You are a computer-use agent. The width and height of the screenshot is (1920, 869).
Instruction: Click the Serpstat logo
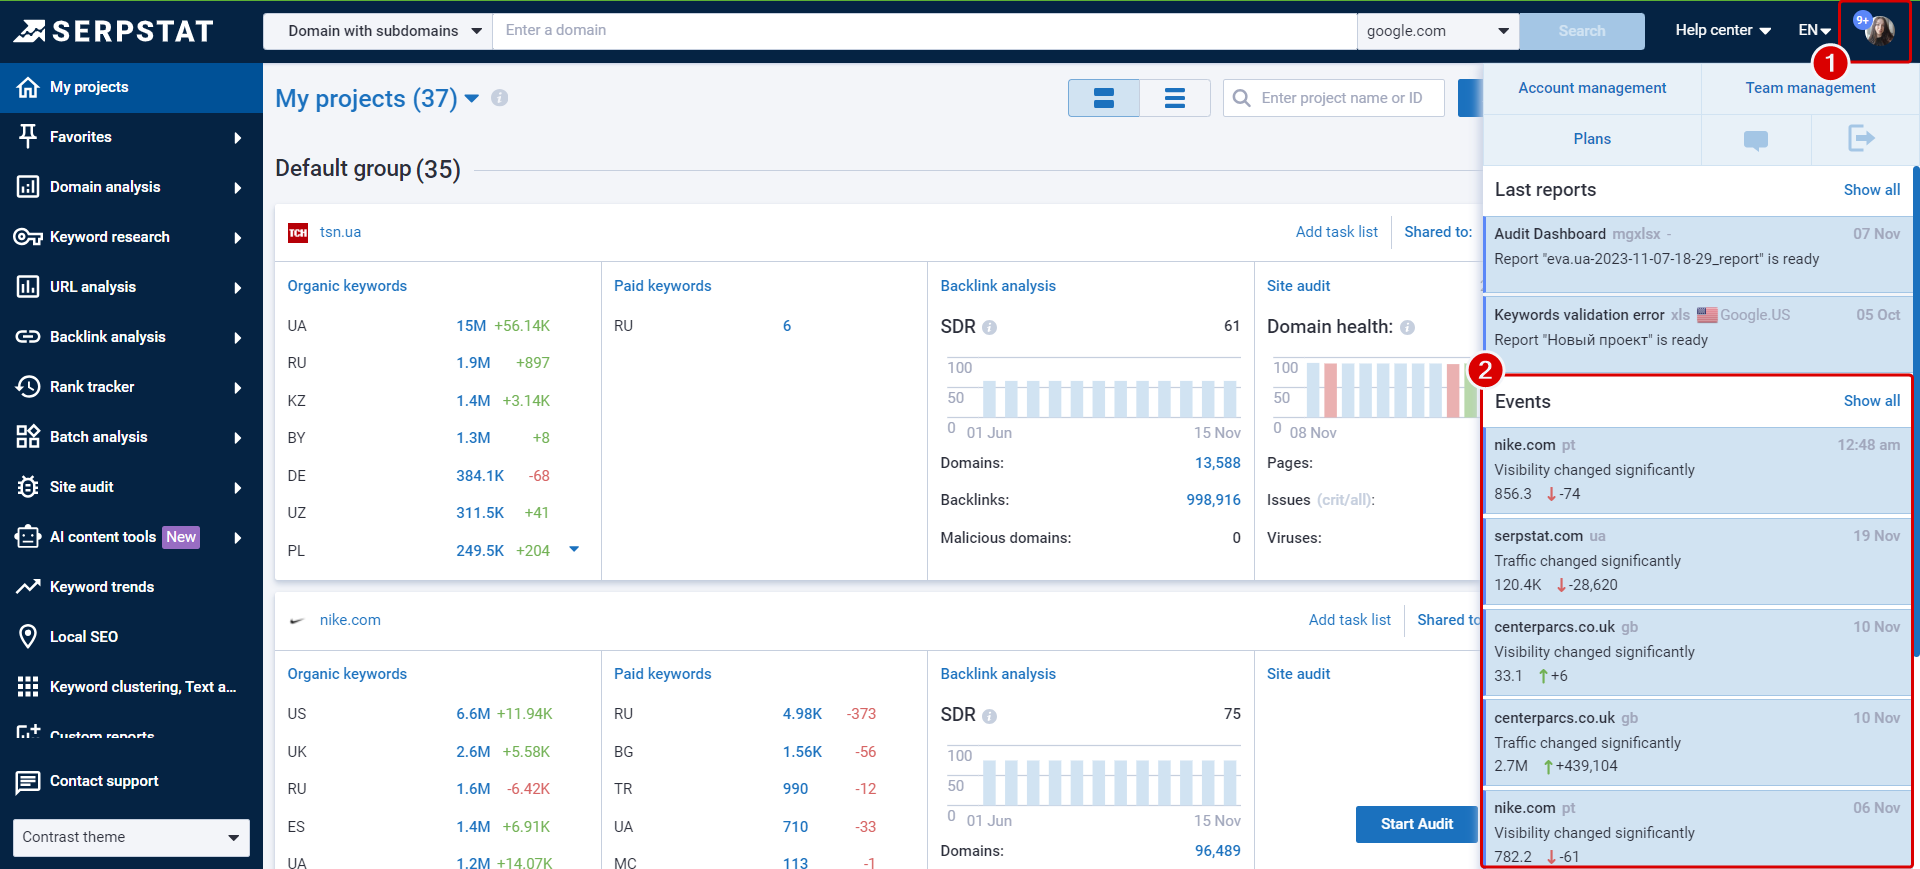(x=114, y=31)
